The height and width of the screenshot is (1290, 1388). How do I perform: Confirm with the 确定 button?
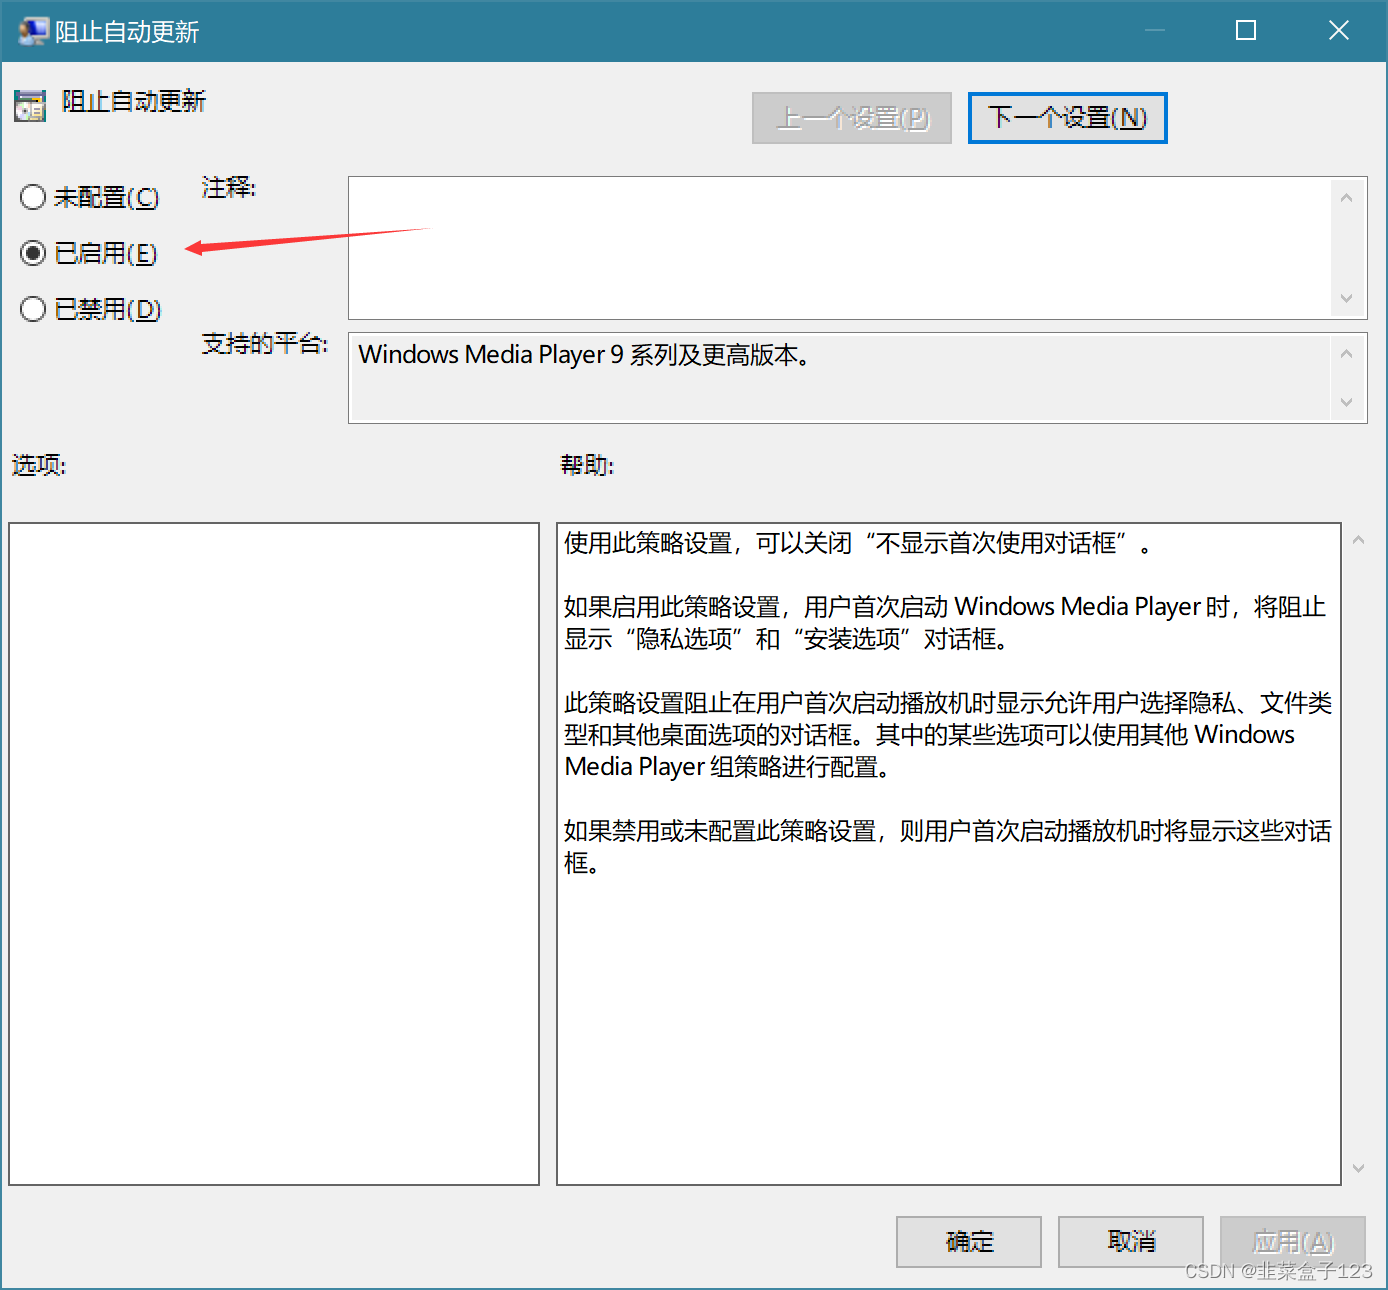[969, 1242]
